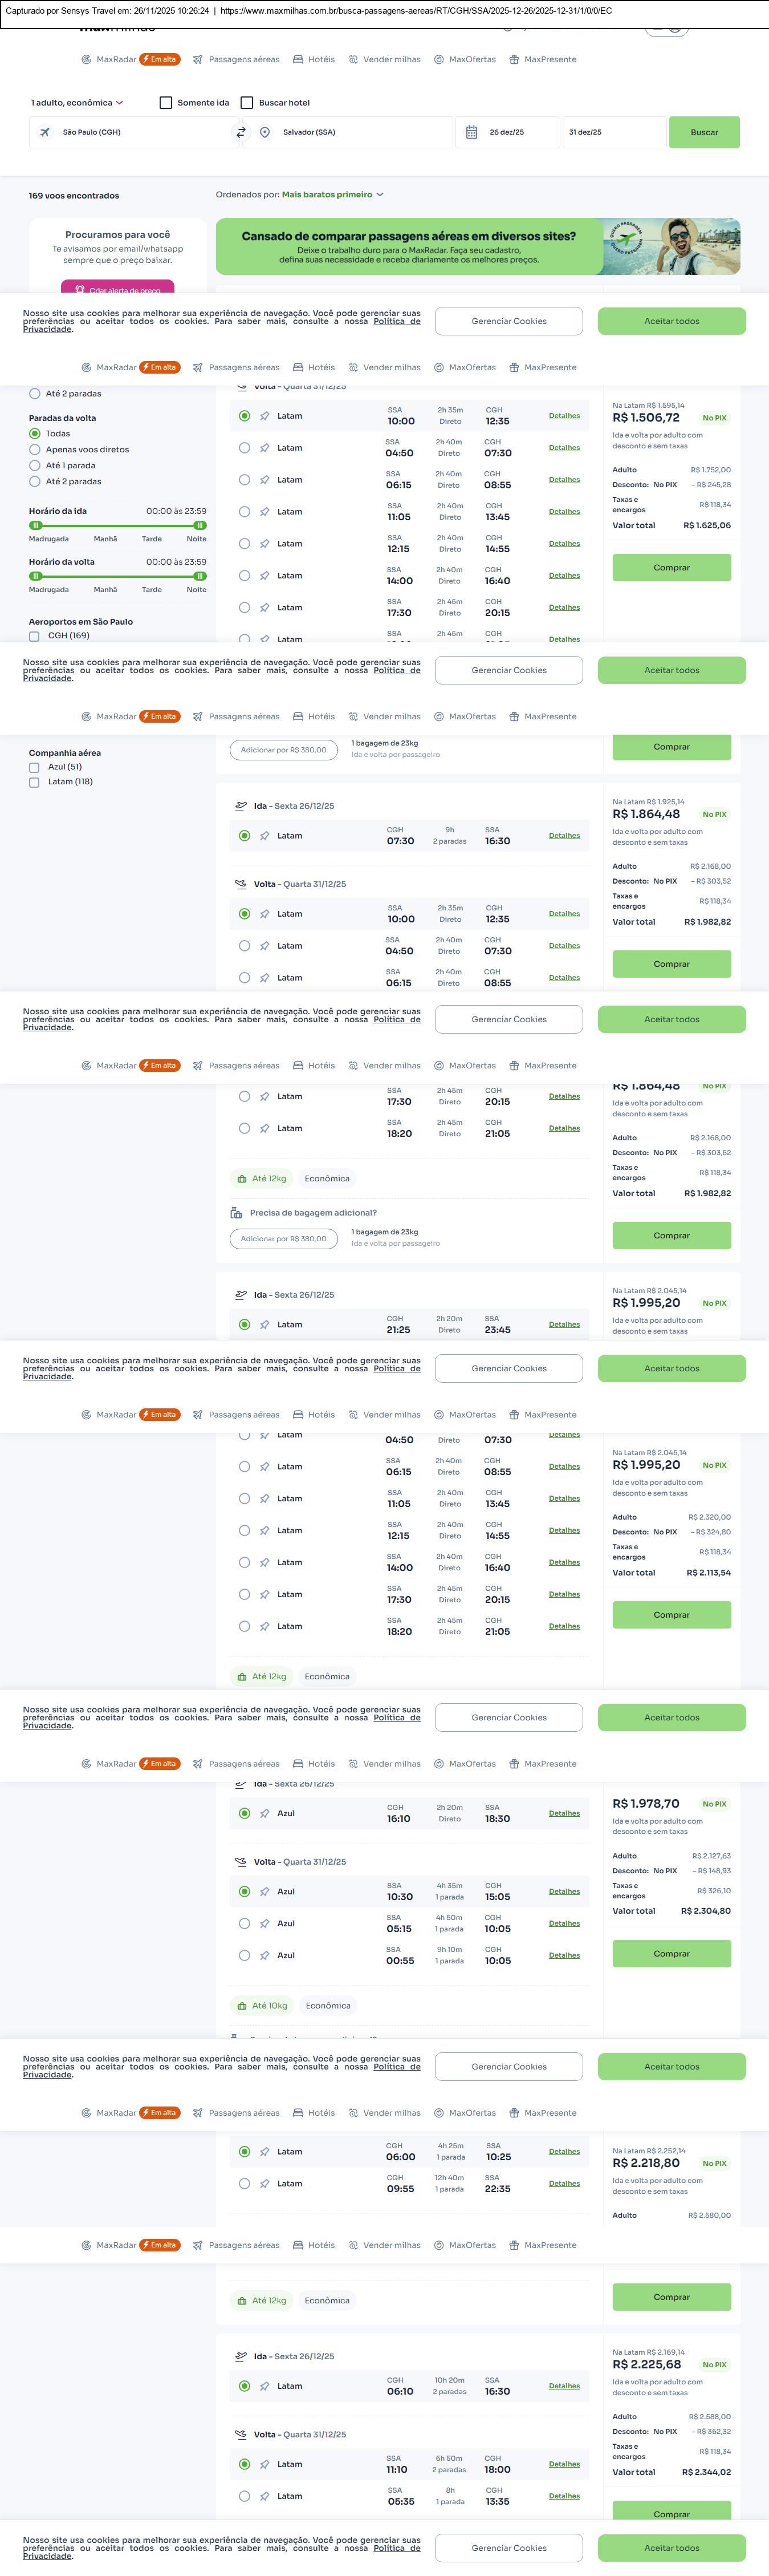Click the baggage icon next to Até 10kg
Screen dimensions: 769x2576
pos(242,2005)
